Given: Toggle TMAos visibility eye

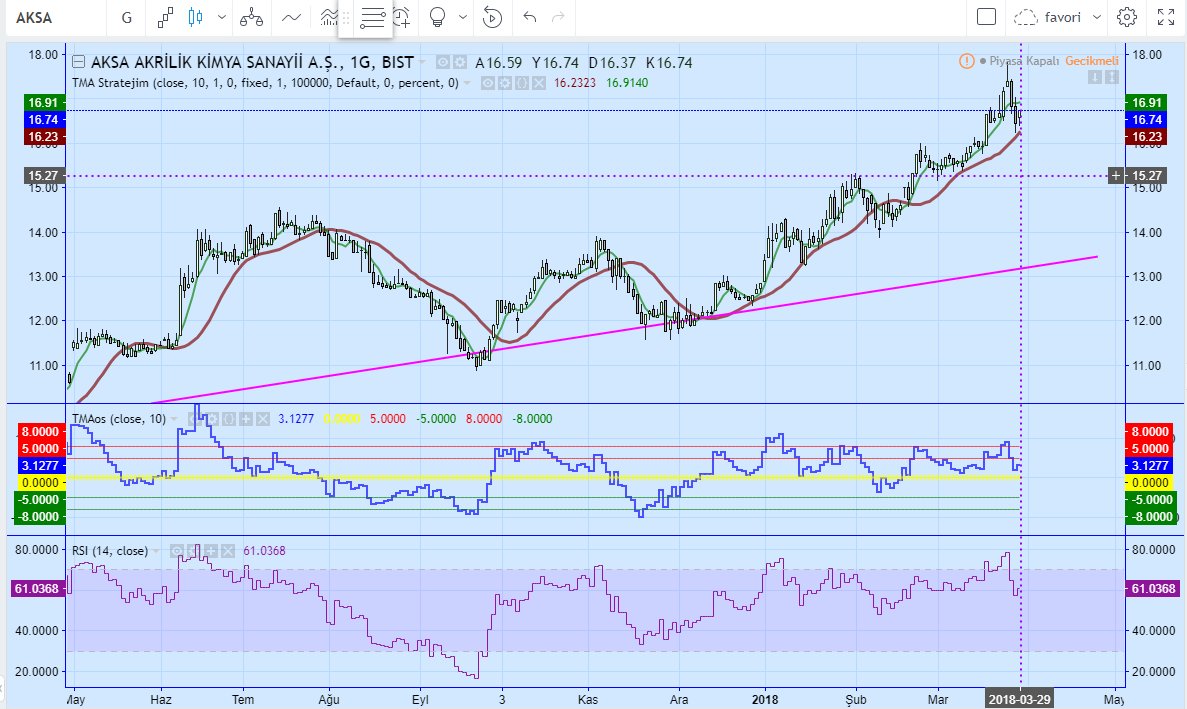Looking at the screenshot, I should (193, 418).
